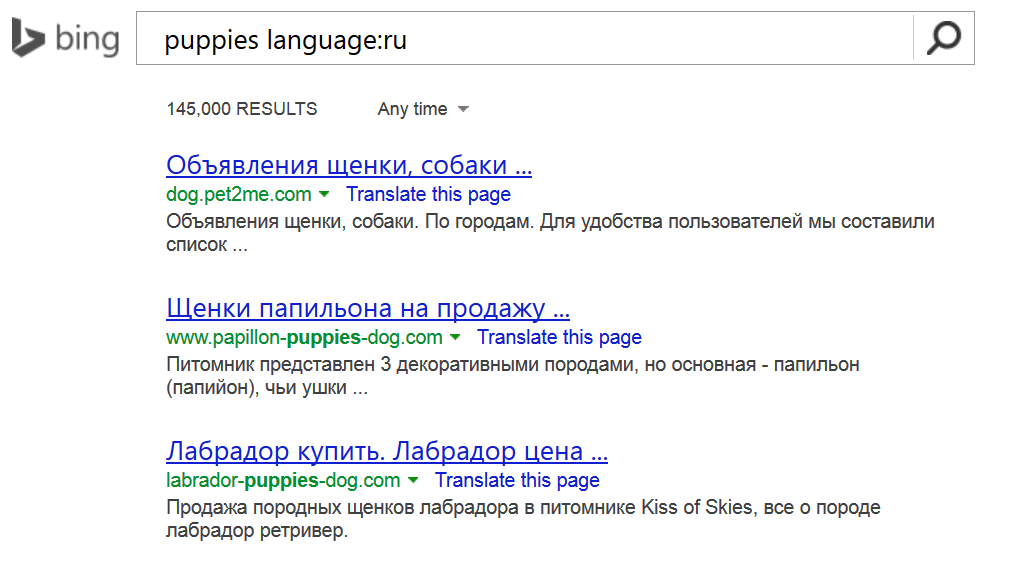
Task: Click the labrador-puppies-dog.com URL text
Action: [x=283, y=480]
